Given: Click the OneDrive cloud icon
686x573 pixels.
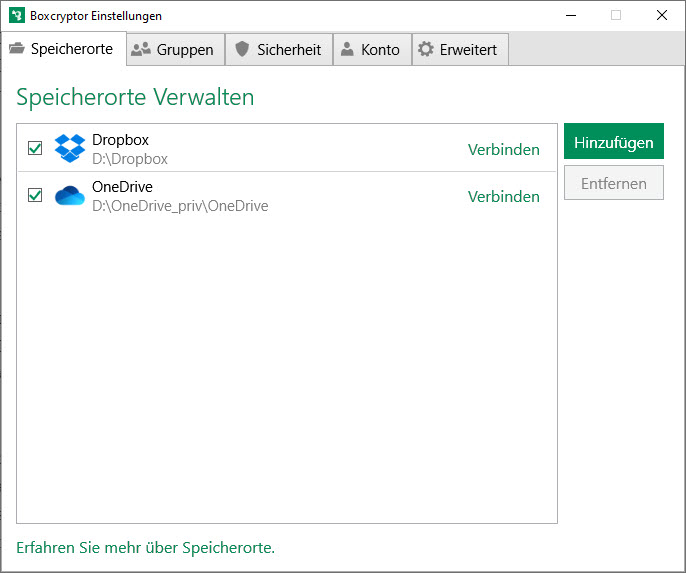Looking at the screenshot, I should (70, 196).
